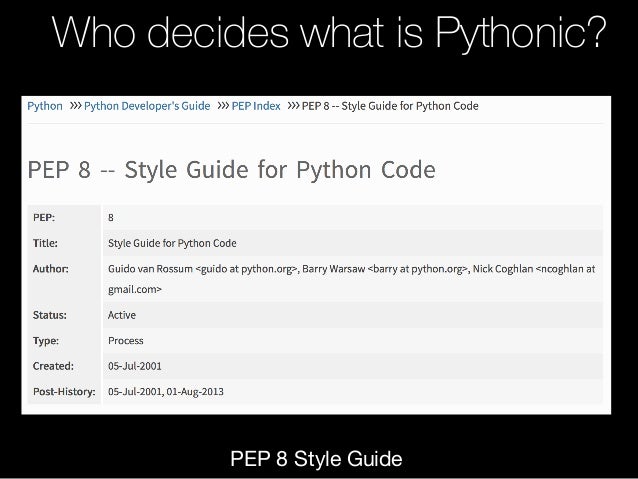Click breadcrumb text 'PEP 8 -- Style Guide for Python Code'
The image size is (638, 479).
pos(390,106)
